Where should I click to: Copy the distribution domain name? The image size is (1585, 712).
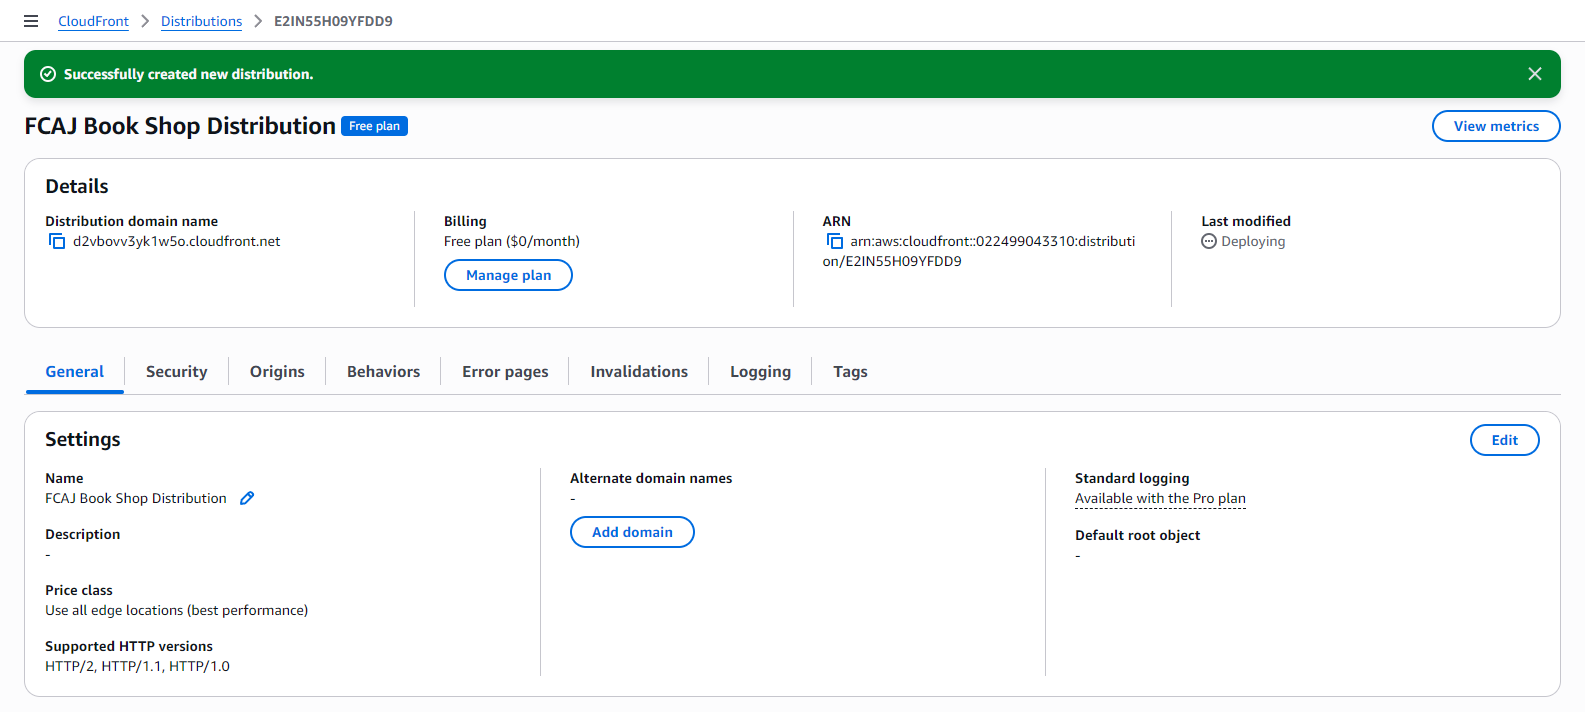(57, 241)
